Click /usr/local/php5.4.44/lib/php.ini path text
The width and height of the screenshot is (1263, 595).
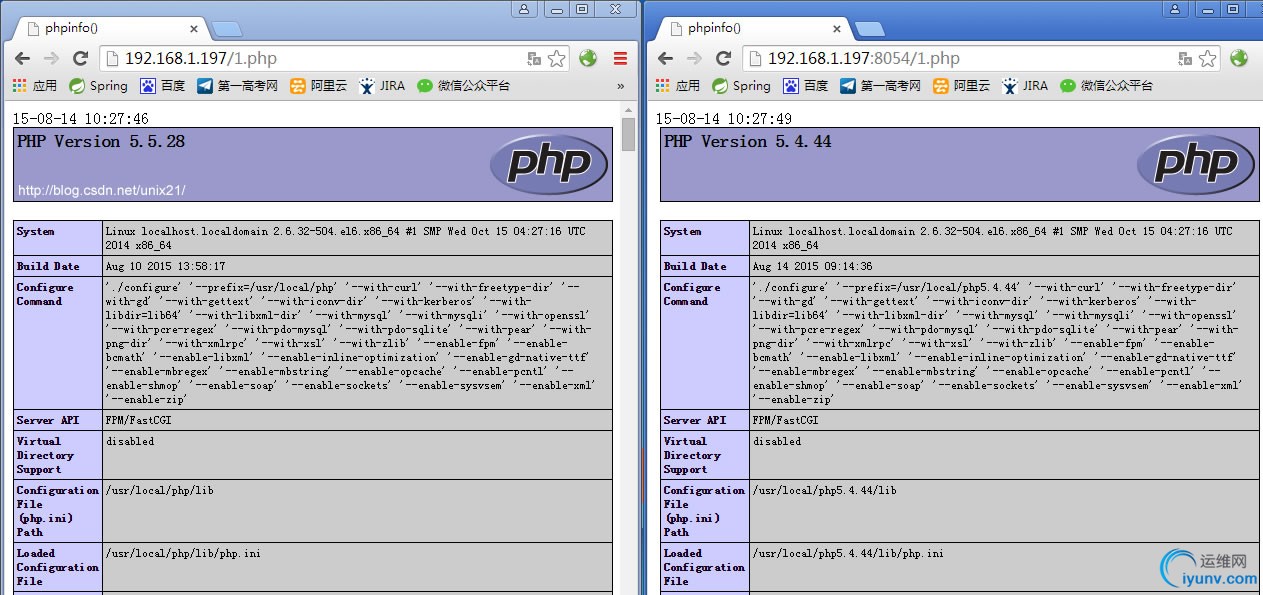point(848,553)
